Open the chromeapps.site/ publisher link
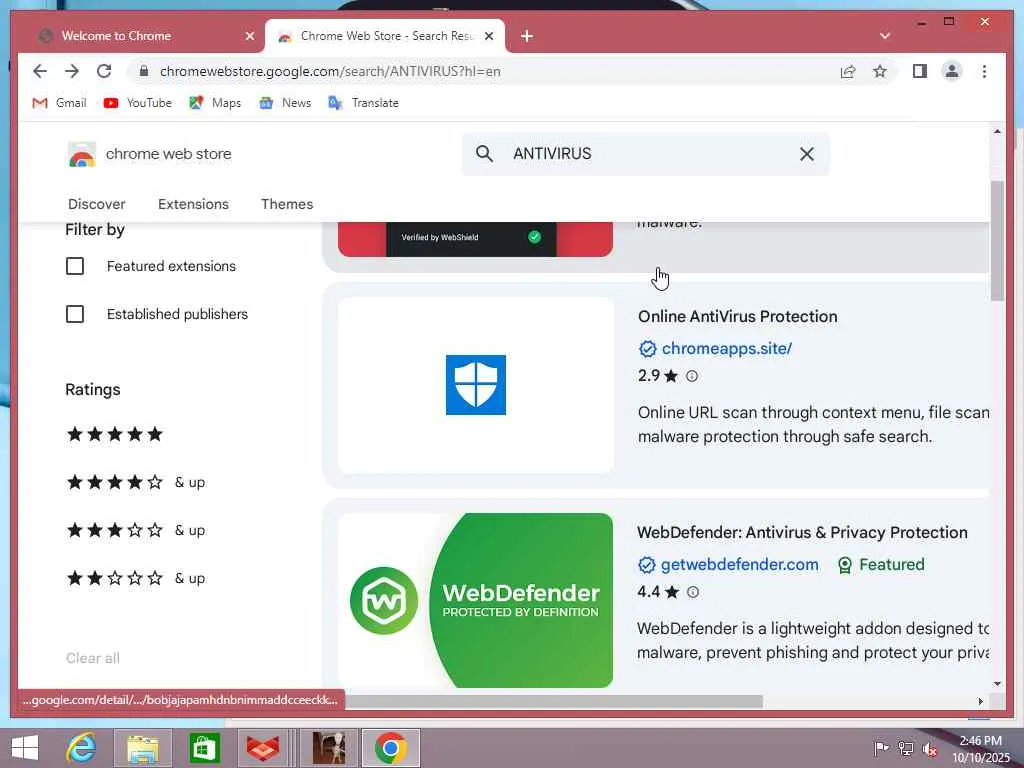 [x=726, y=349]
